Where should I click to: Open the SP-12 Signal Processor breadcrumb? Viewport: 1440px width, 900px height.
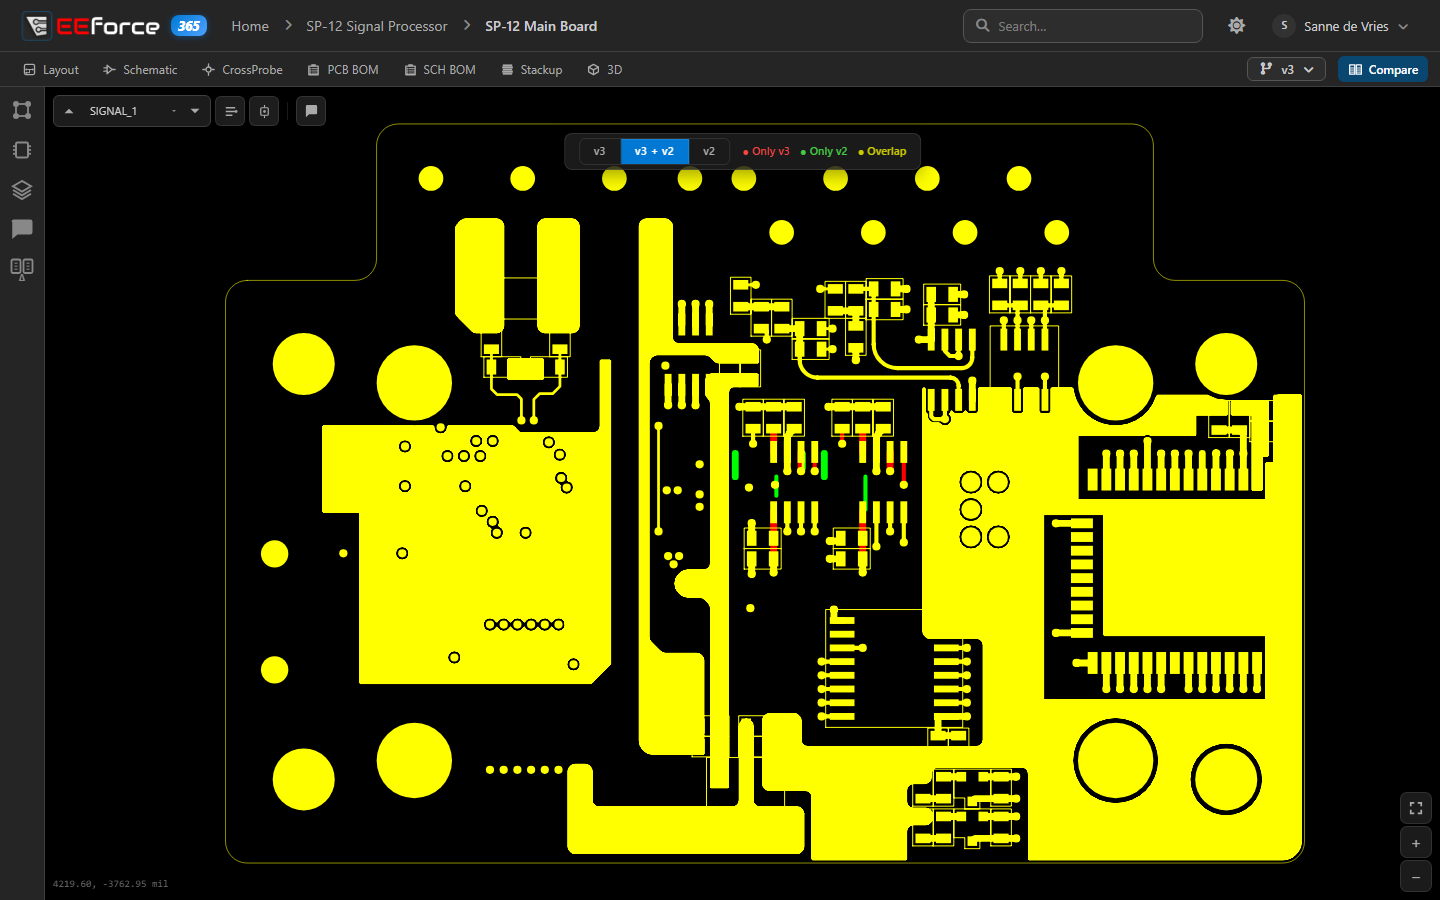click(377, 26)
